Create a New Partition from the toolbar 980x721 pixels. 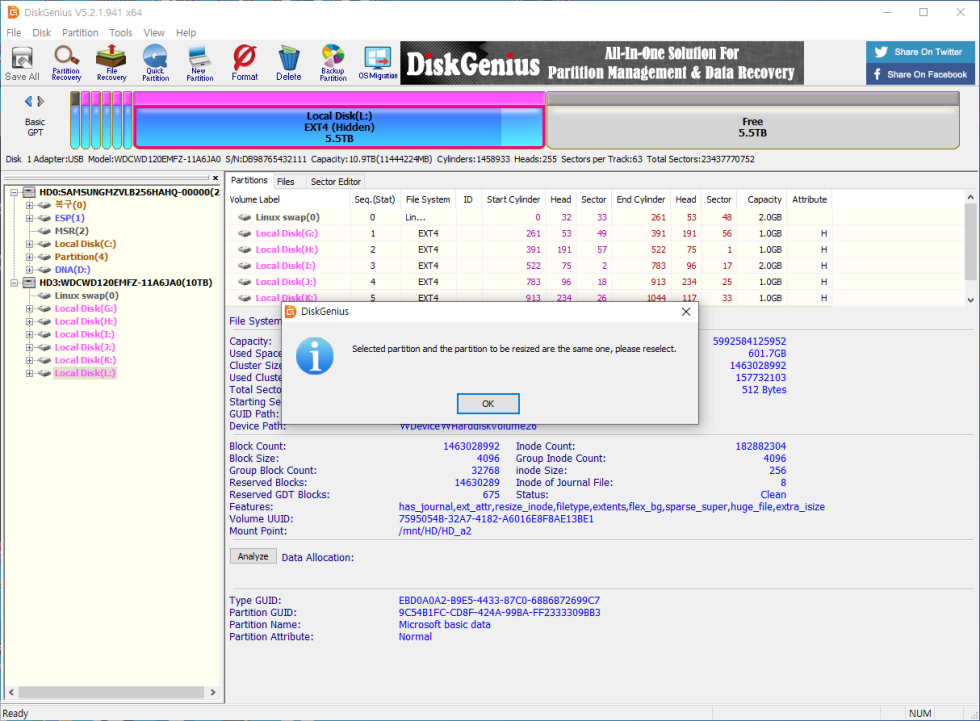(x=199, y=63)
